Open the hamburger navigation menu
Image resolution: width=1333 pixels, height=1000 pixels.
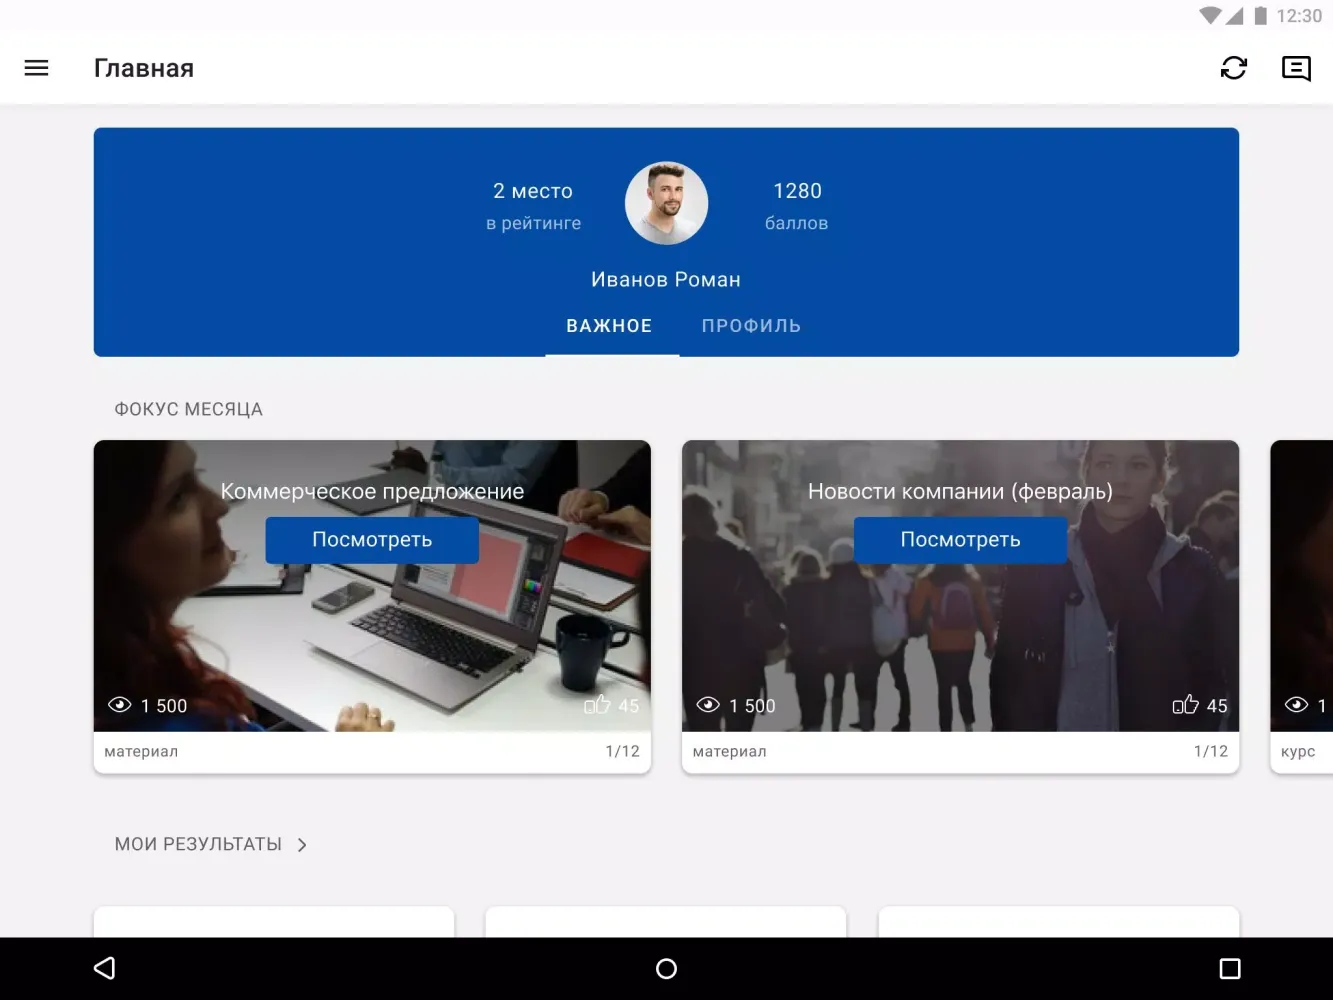pos(36,68)
